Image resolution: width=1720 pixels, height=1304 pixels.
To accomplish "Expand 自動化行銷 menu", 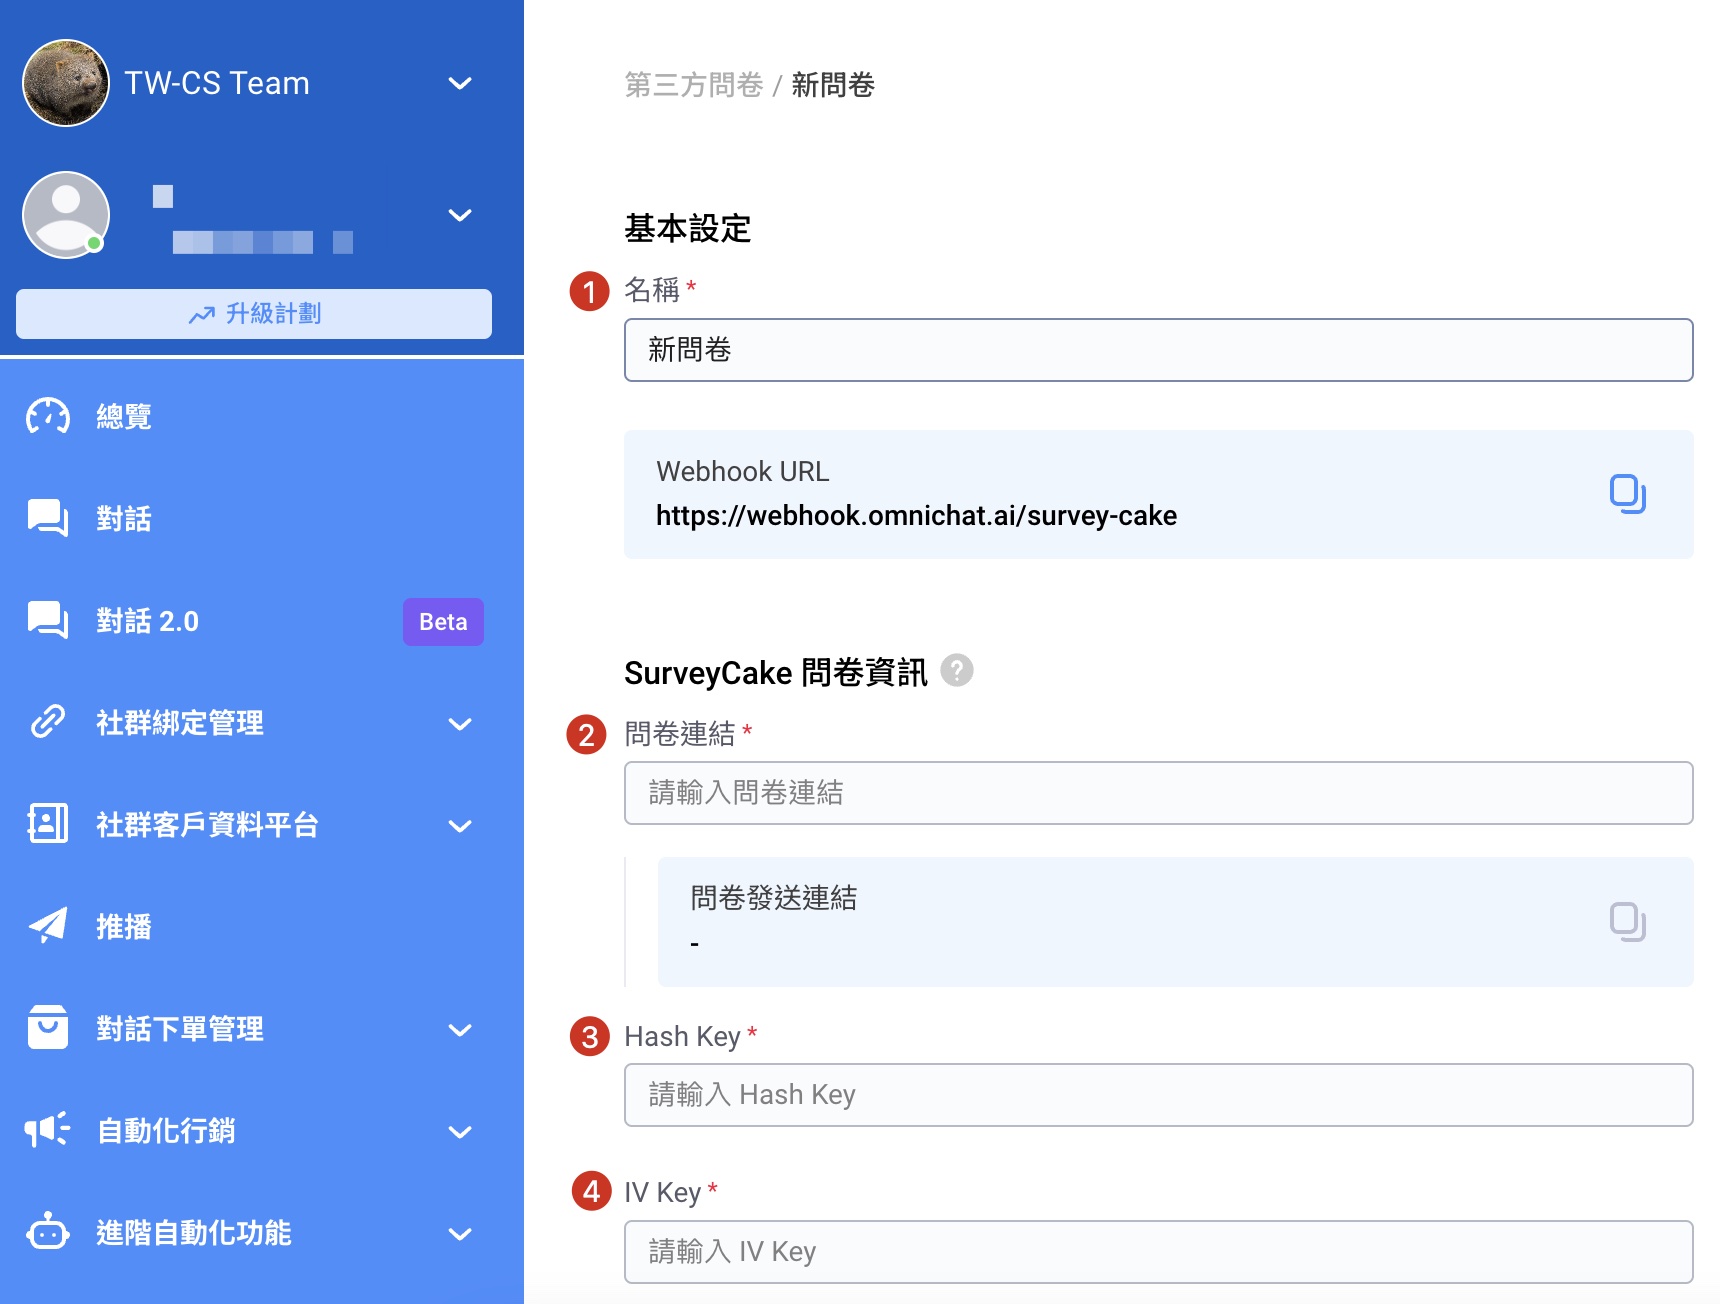I will [x=460, y=1131].
